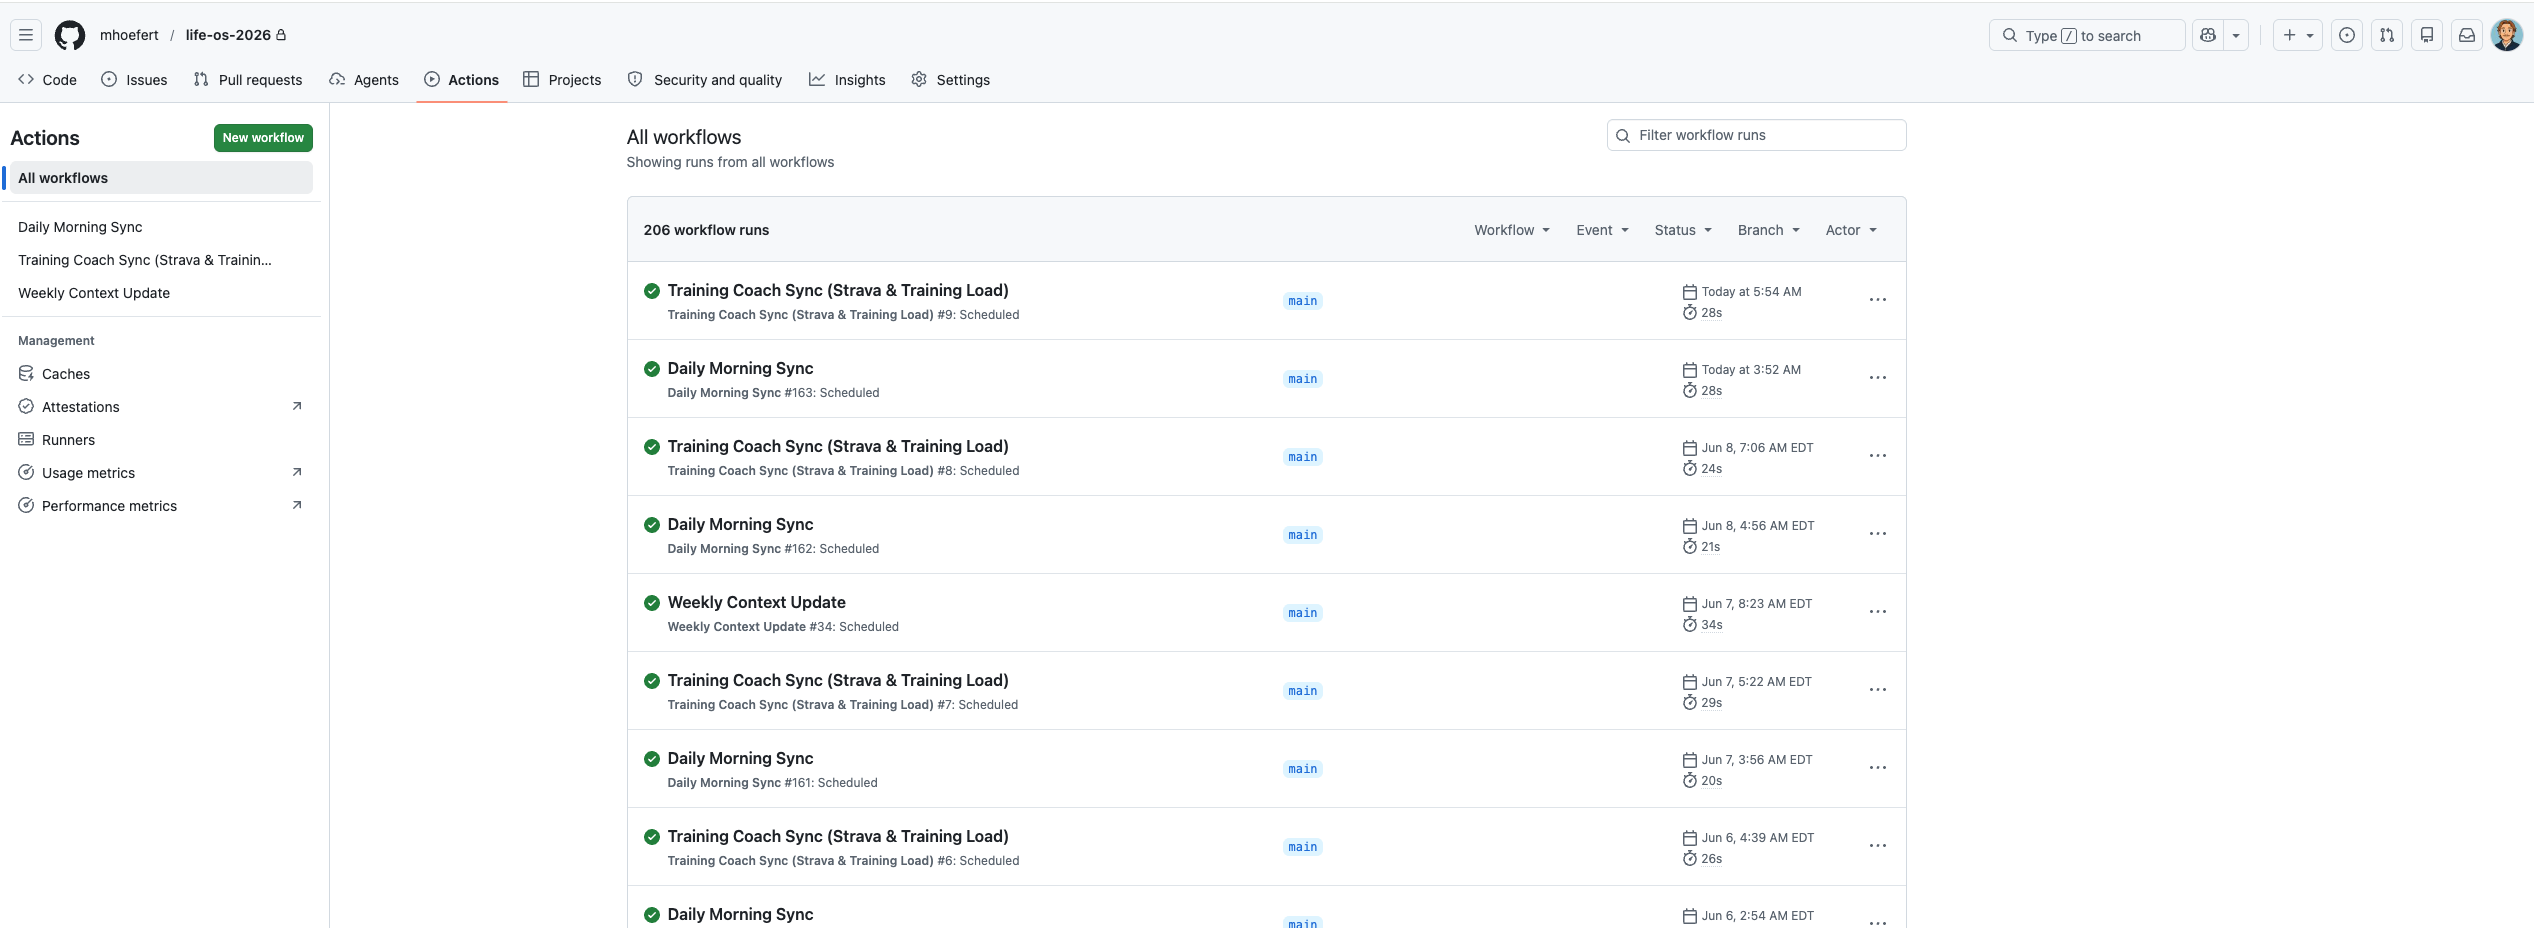Open the Projects tab
This screenshot has width=2534, height=928.
coord(562,80)
